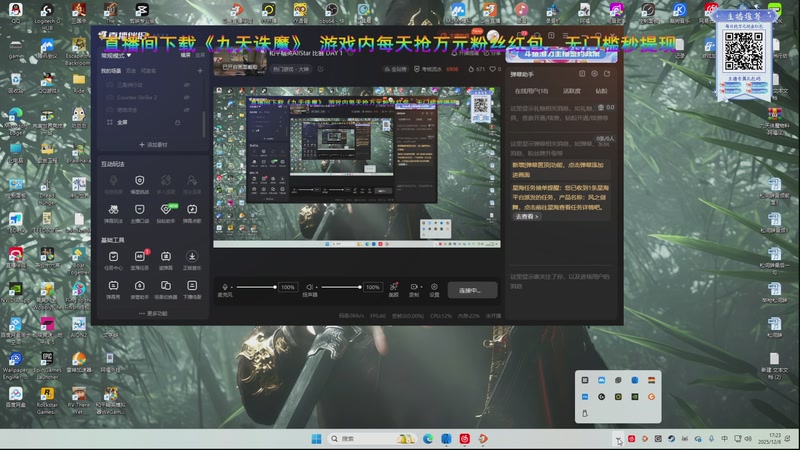This screenshot has width=800, height=450.
Task: Click the stream preview canvas
Action: pos(357,167)
